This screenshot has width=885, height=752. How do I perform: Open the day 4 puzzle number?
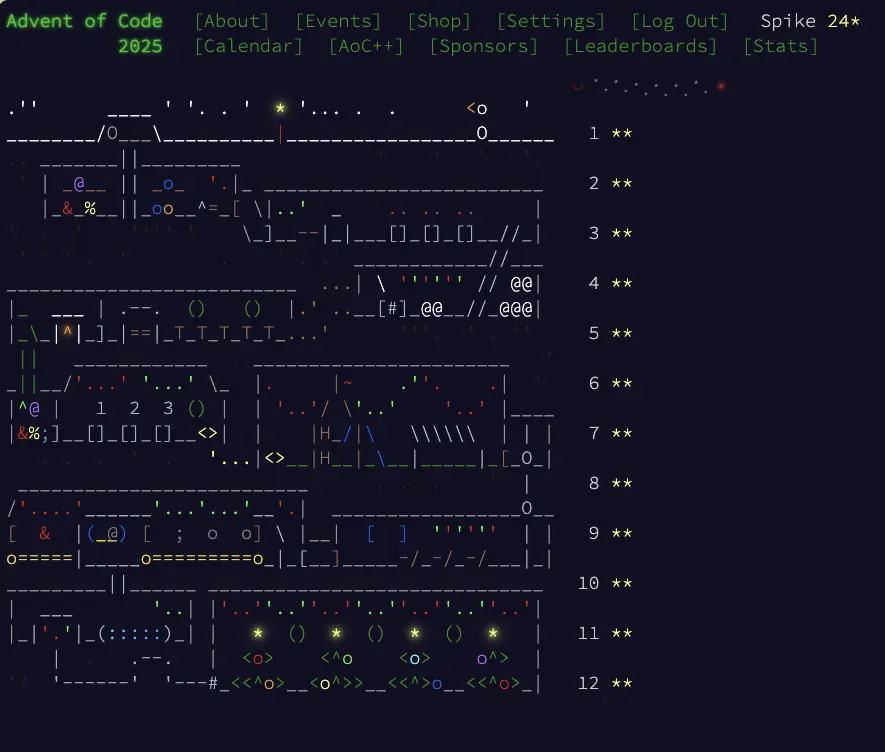[x=593, y=284]
